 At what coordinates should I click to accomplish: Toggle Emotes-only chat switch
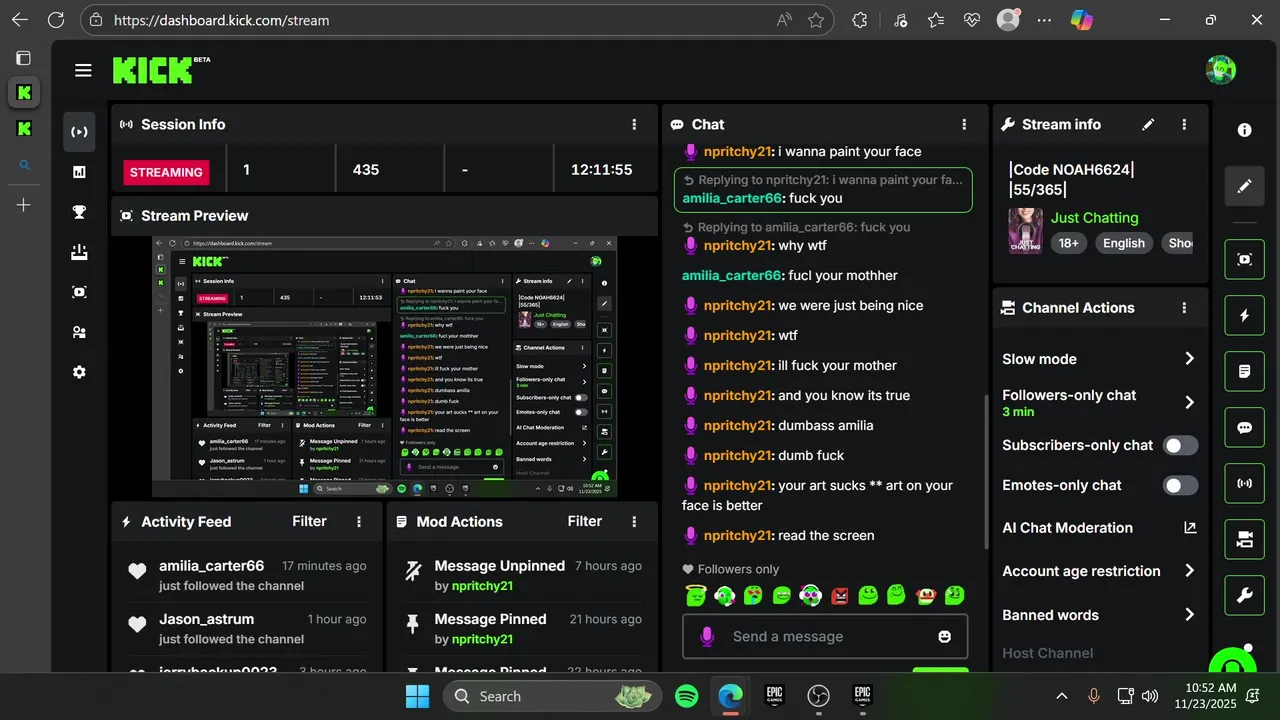click(1180, 485)
